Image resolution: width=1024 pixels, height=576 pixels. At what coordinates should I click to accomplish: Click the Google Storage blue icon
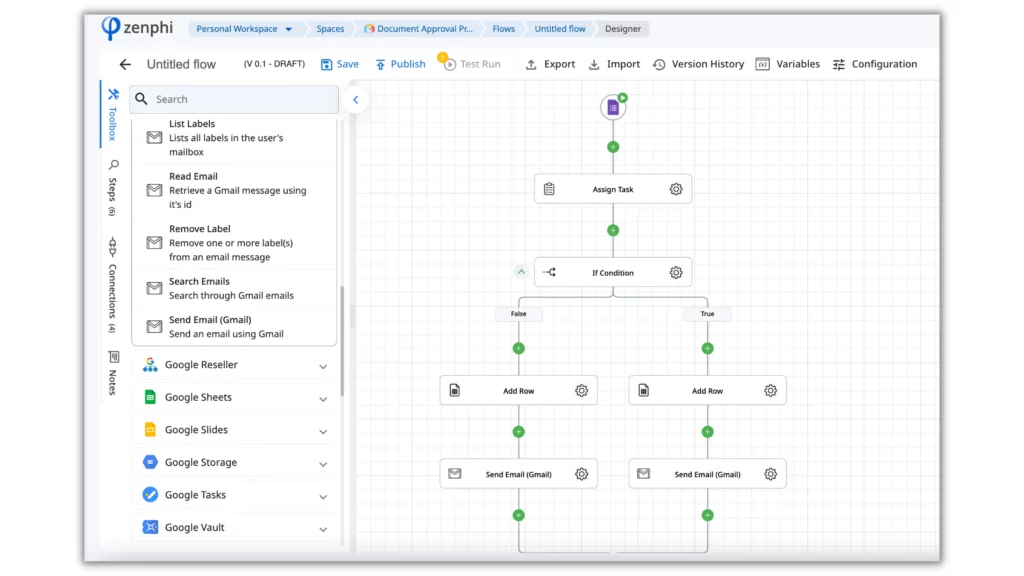[150, 462]
